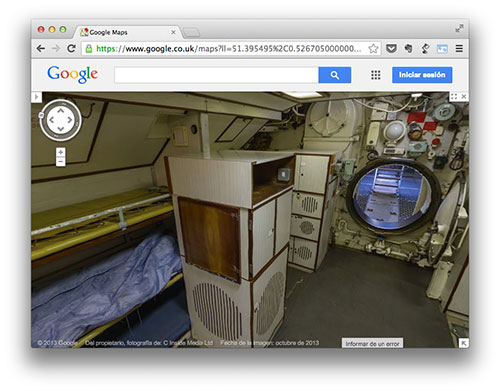This screenshot has width=500, height=391.
Task: Pan the view left with the compass arrow
Action: (52, 120)
